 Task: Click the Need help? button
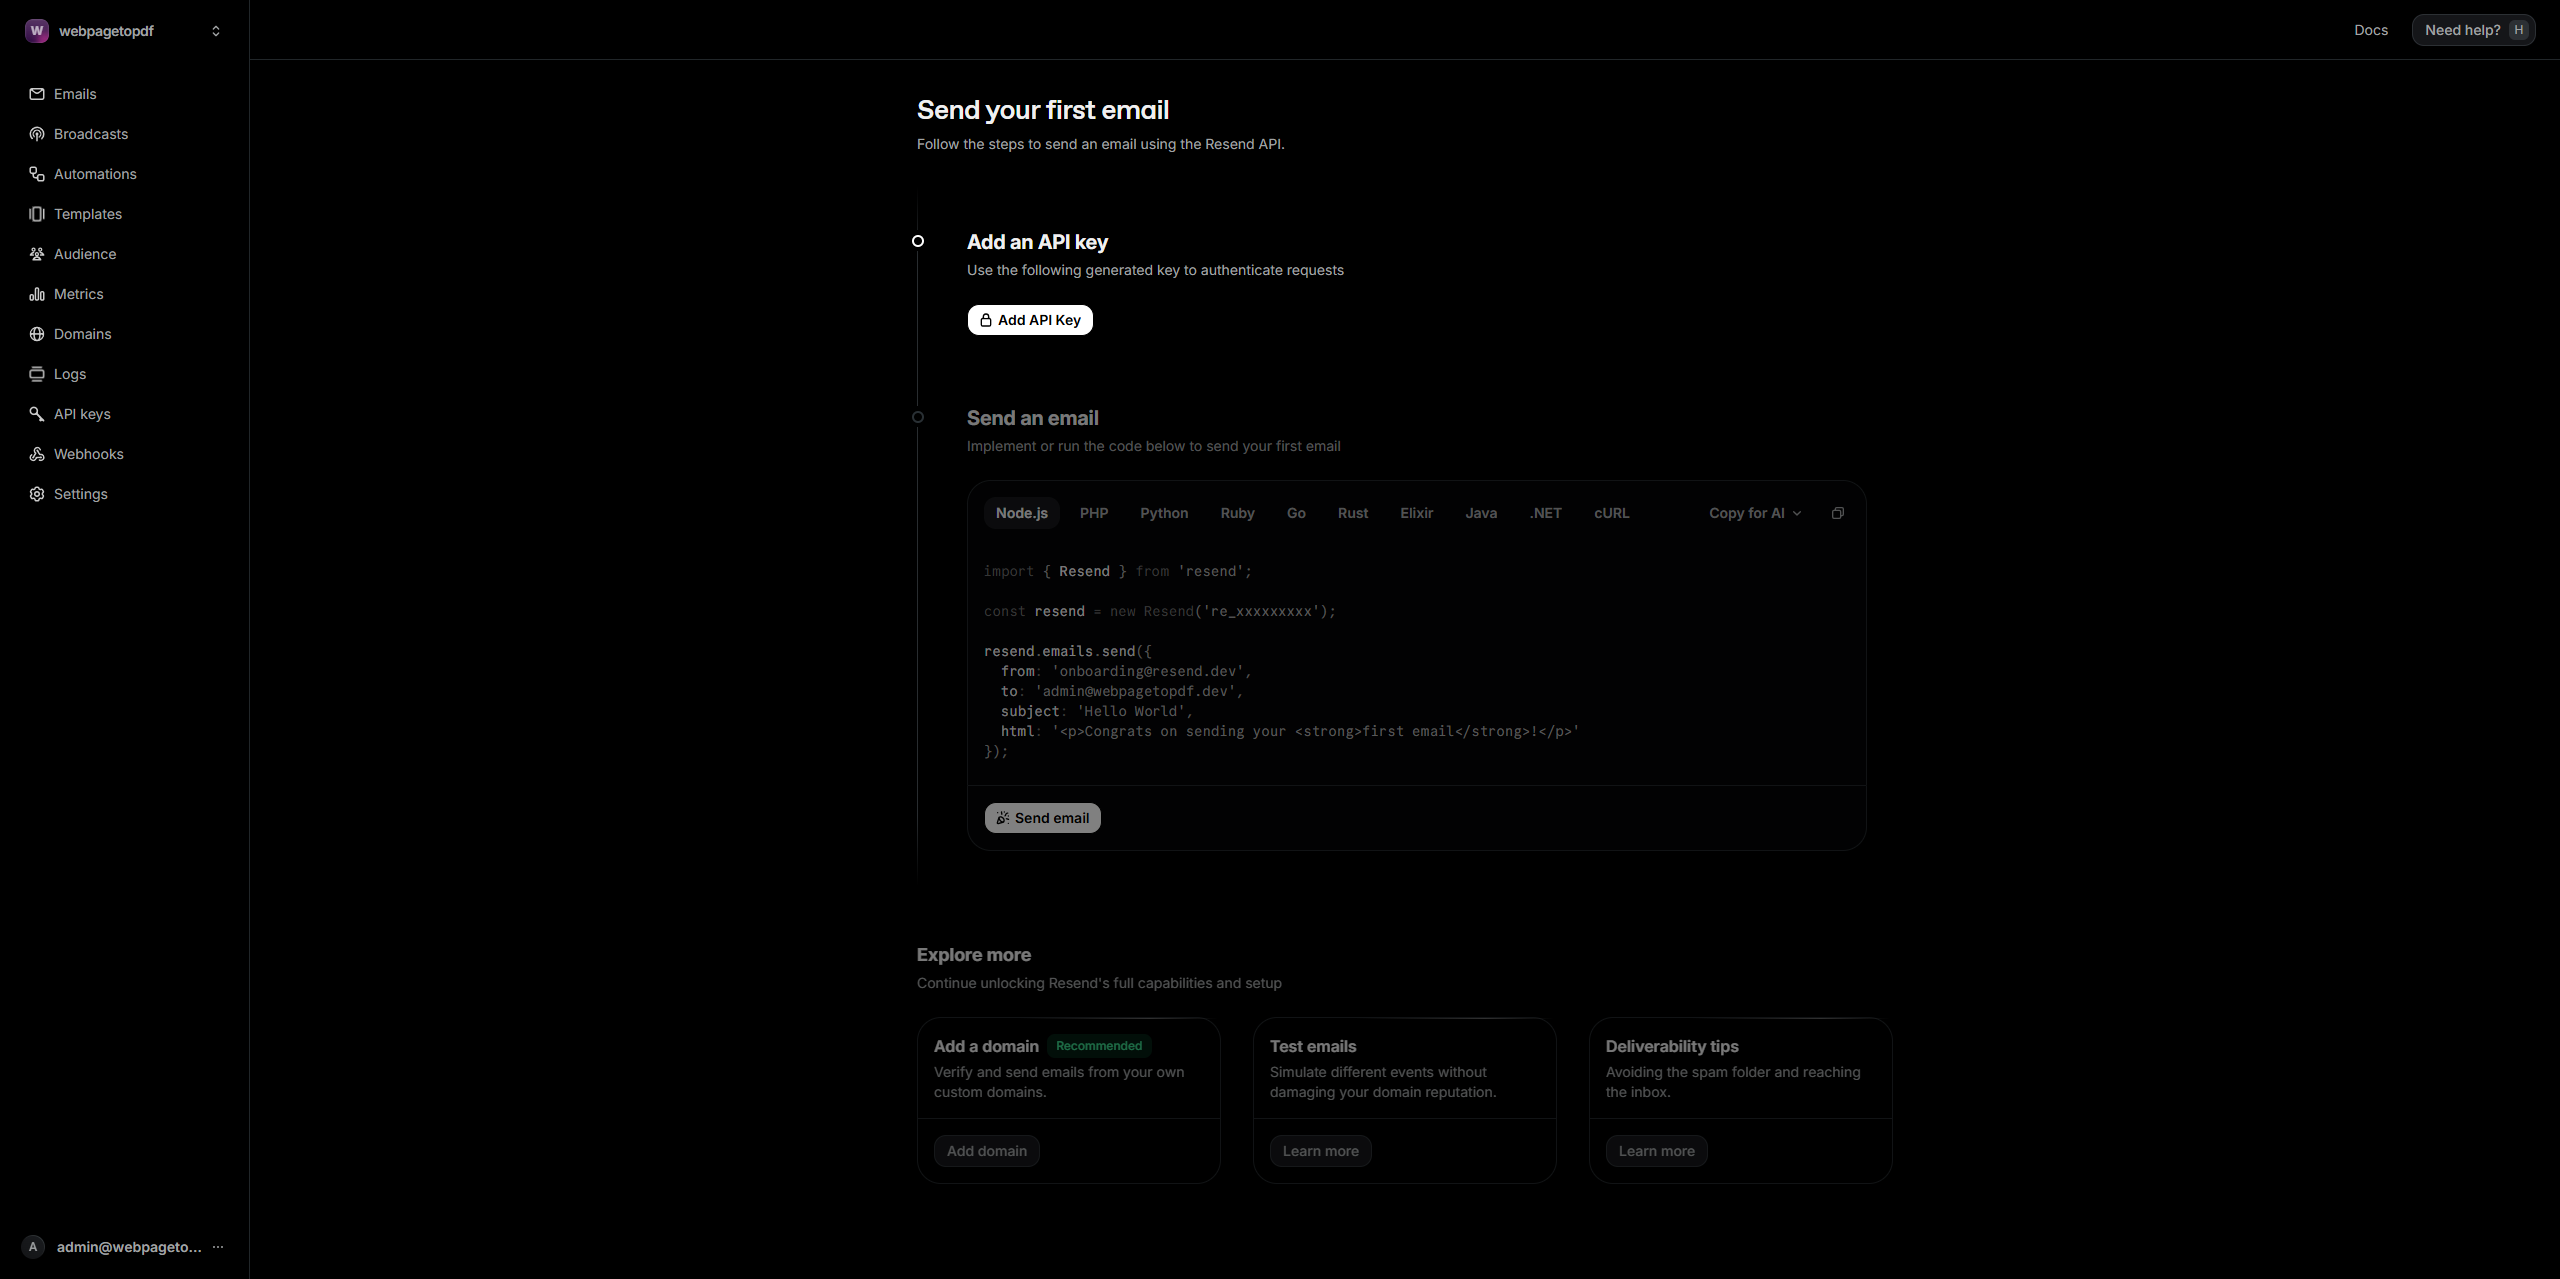coord(2473,30)
